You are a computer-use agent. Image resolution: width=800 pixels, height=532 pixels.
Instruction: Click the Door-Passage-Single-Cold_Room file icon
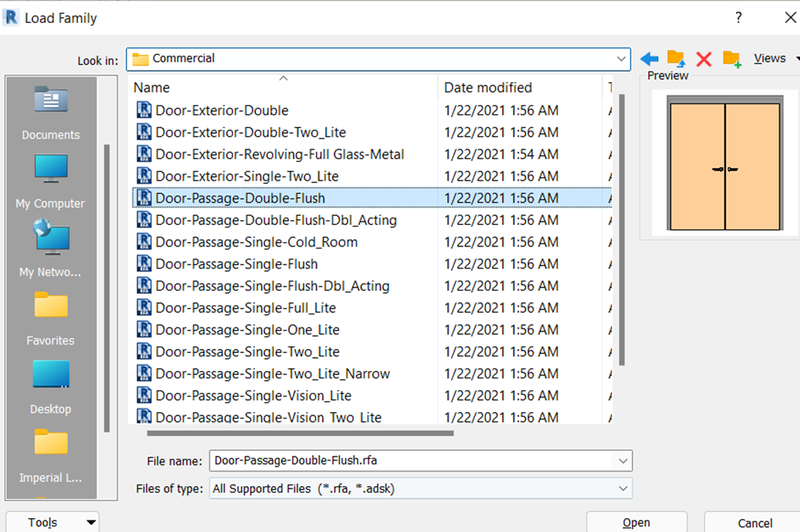pos(144,241)
